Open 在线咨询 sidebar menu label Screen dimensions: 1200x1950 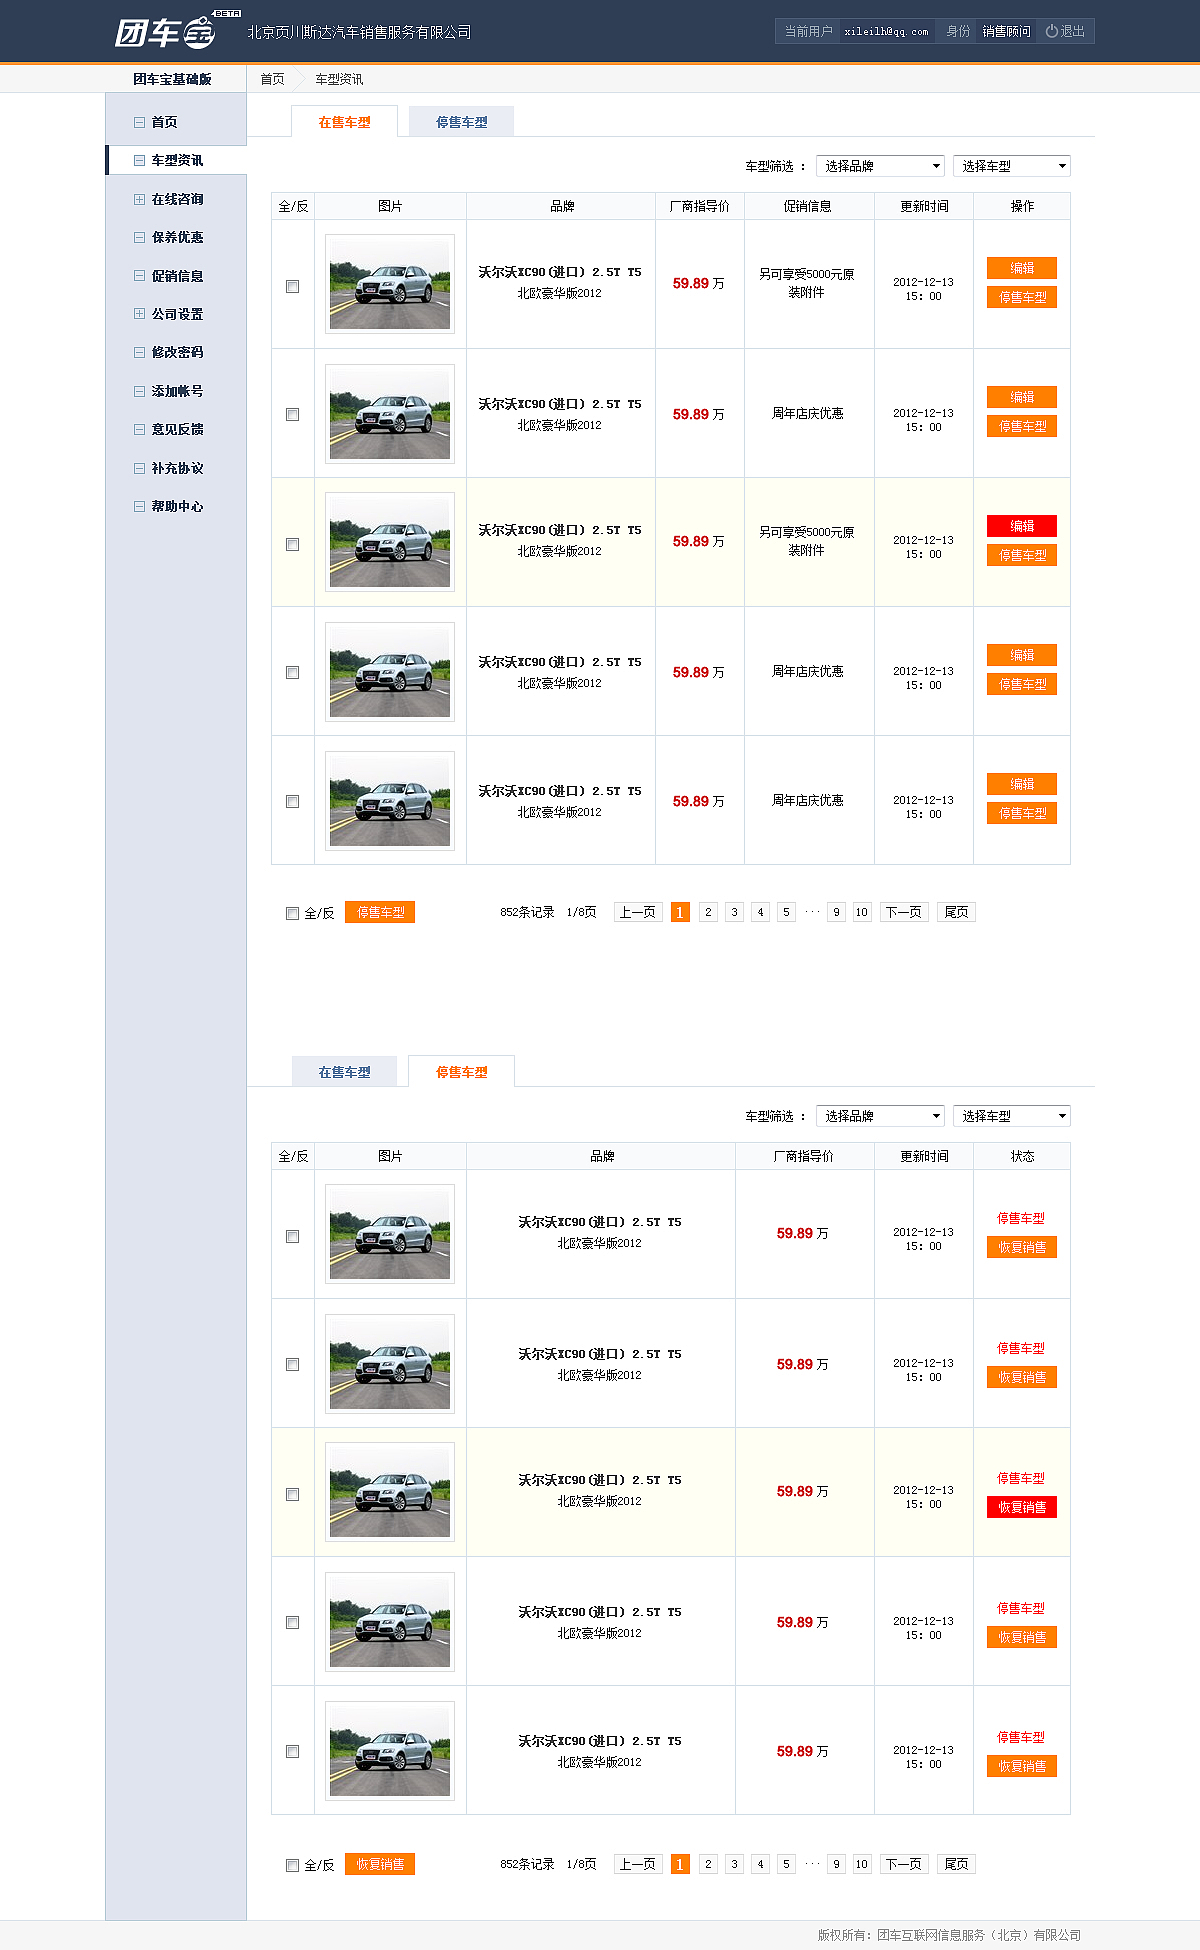pos(177,199)
